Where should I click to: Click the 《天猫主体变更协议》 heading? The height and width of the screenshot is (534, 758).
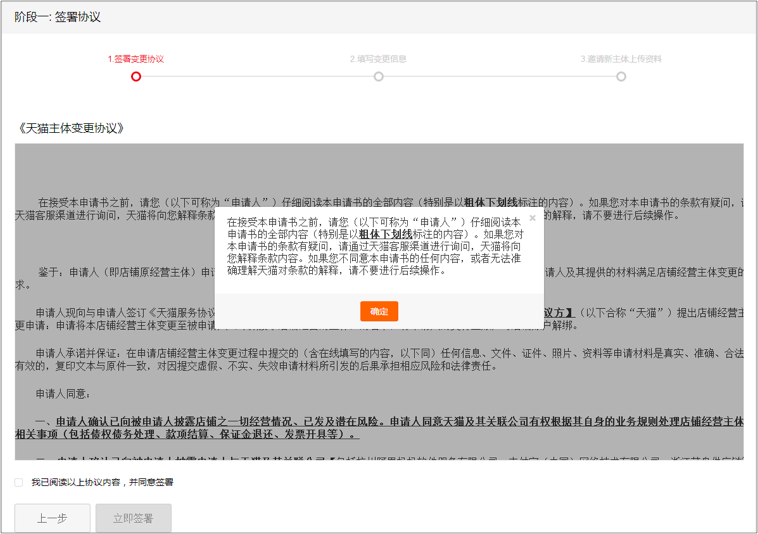[71, 128]
